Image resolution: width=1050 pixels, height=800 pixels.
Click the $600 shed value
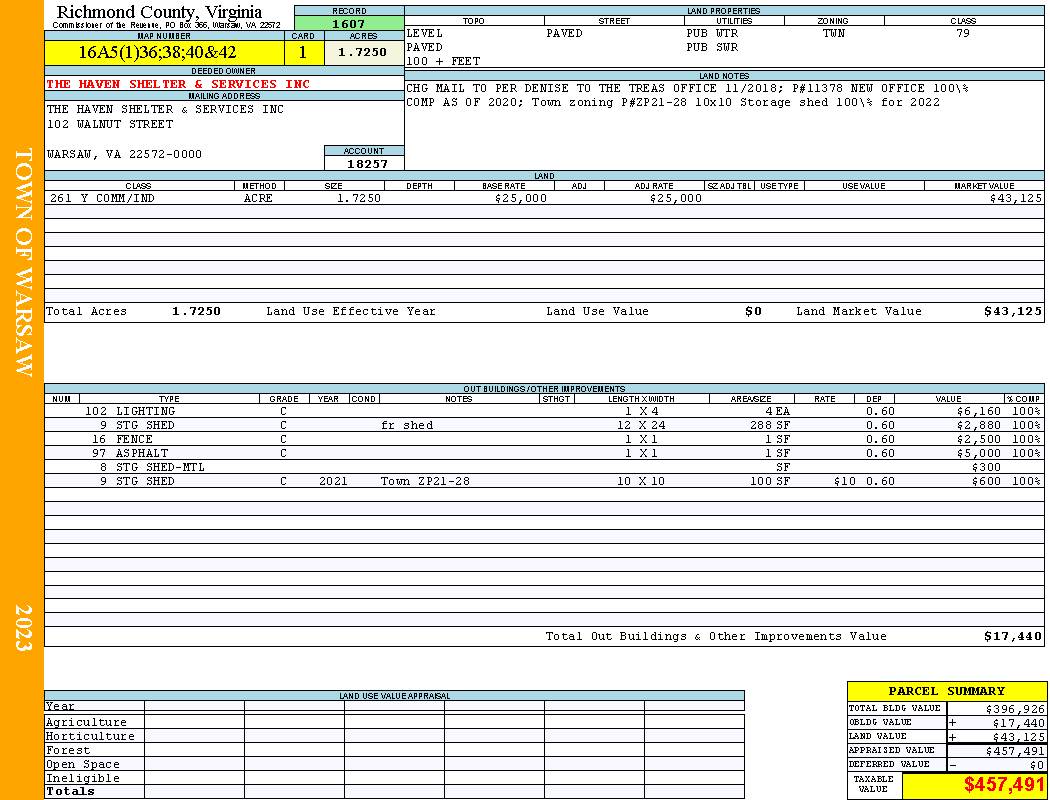click(986, 481)
